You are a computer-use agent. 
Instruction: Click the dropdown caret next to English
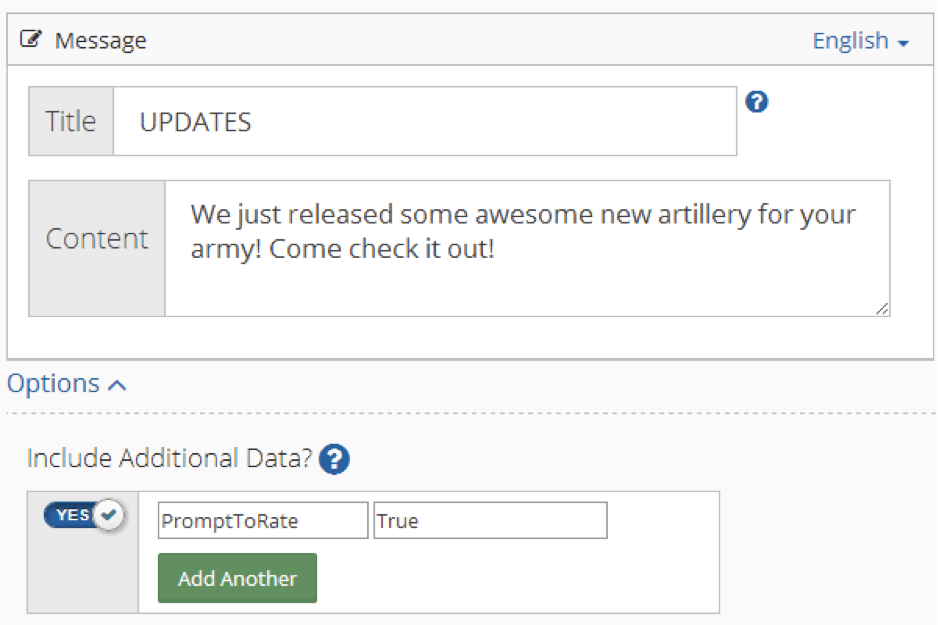click(904, 44)
